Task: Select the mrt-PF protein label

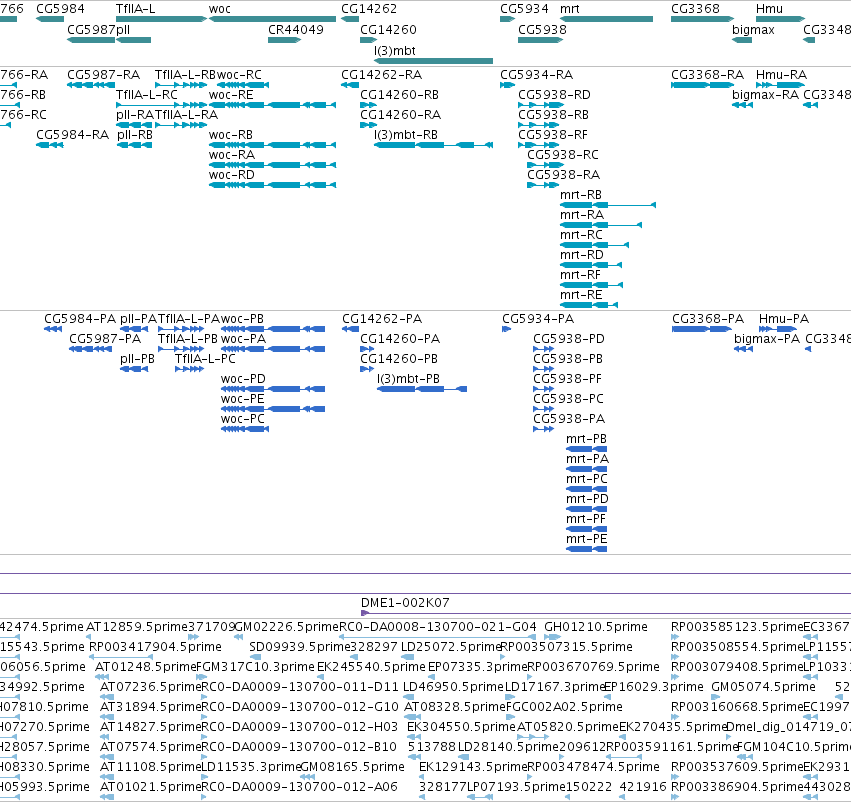Action: click(x=586, y=519)
